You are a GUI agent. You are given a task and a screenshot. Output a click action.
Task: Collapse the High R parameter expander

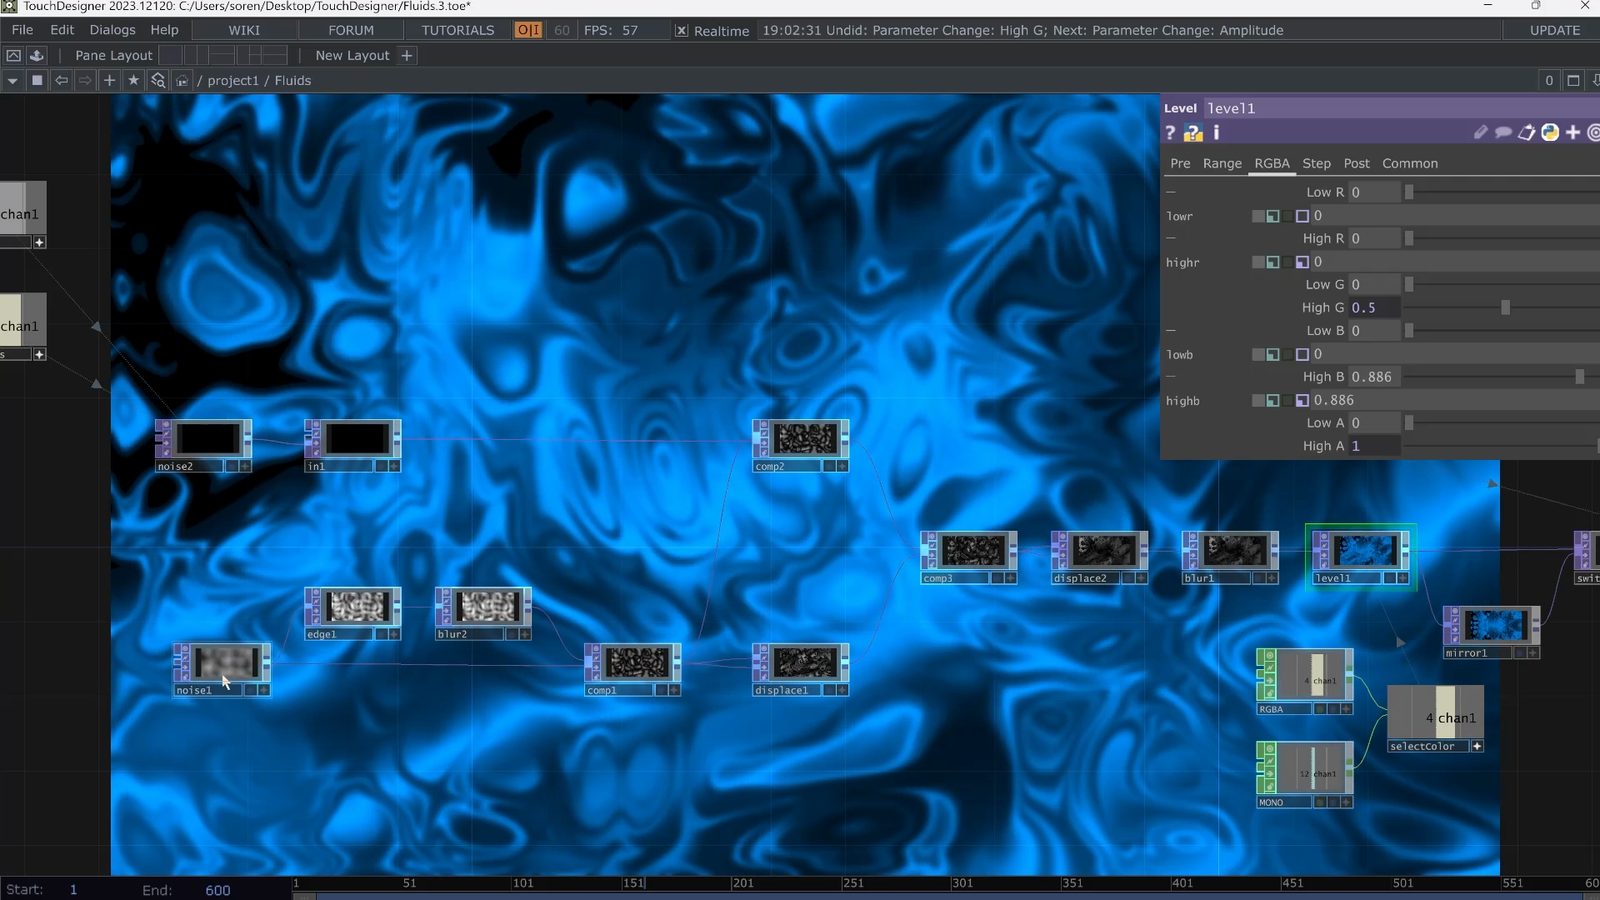click(1171, 238)
